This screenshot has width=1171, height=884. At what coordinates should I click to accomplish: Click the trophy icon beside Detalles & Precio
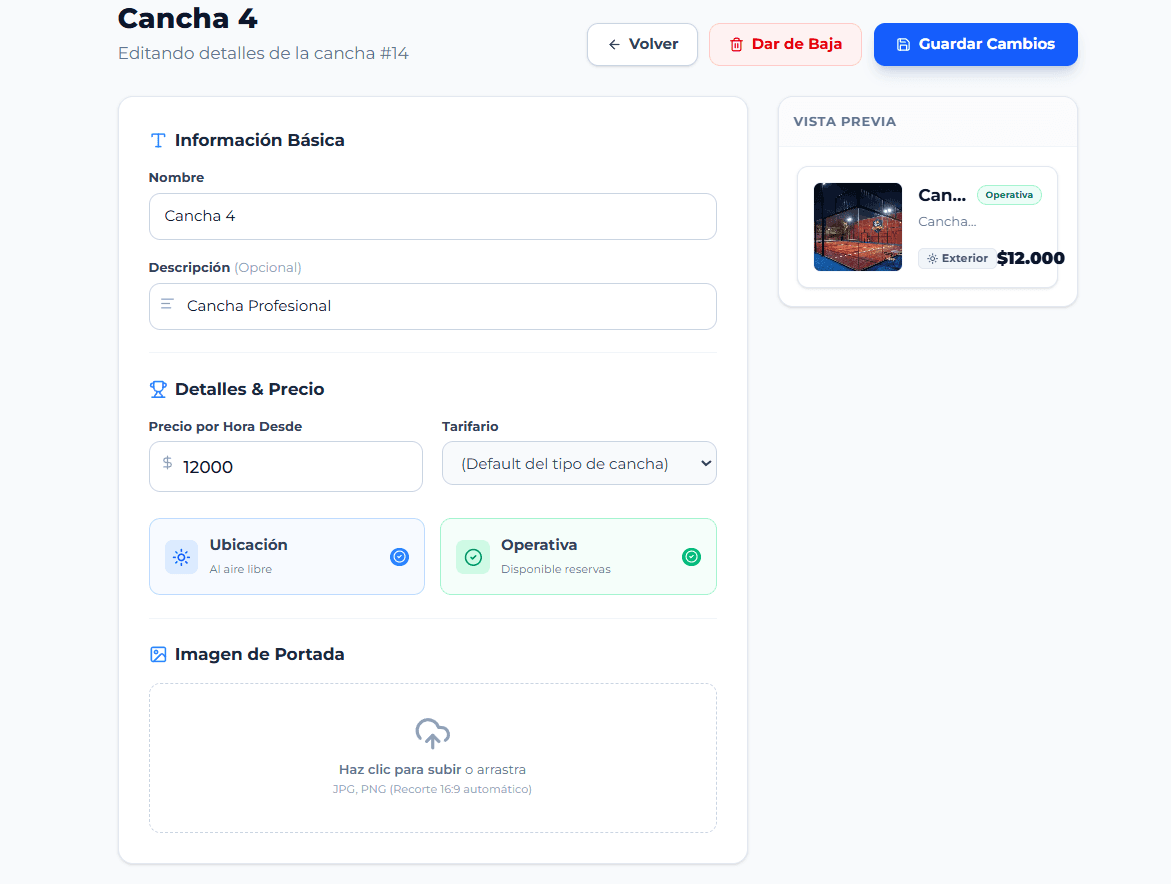pyautogui.click(x=158, y=388)
